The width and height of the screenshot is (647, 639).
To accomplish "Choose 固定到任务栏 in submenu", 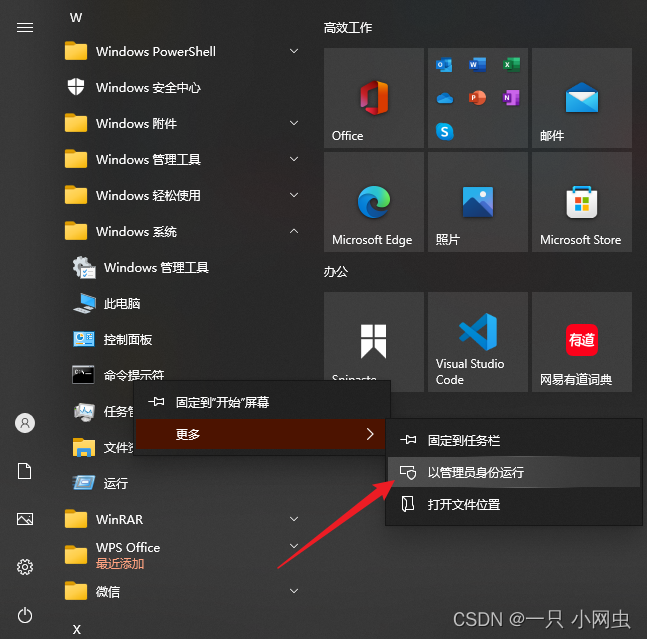I will 514,441.
